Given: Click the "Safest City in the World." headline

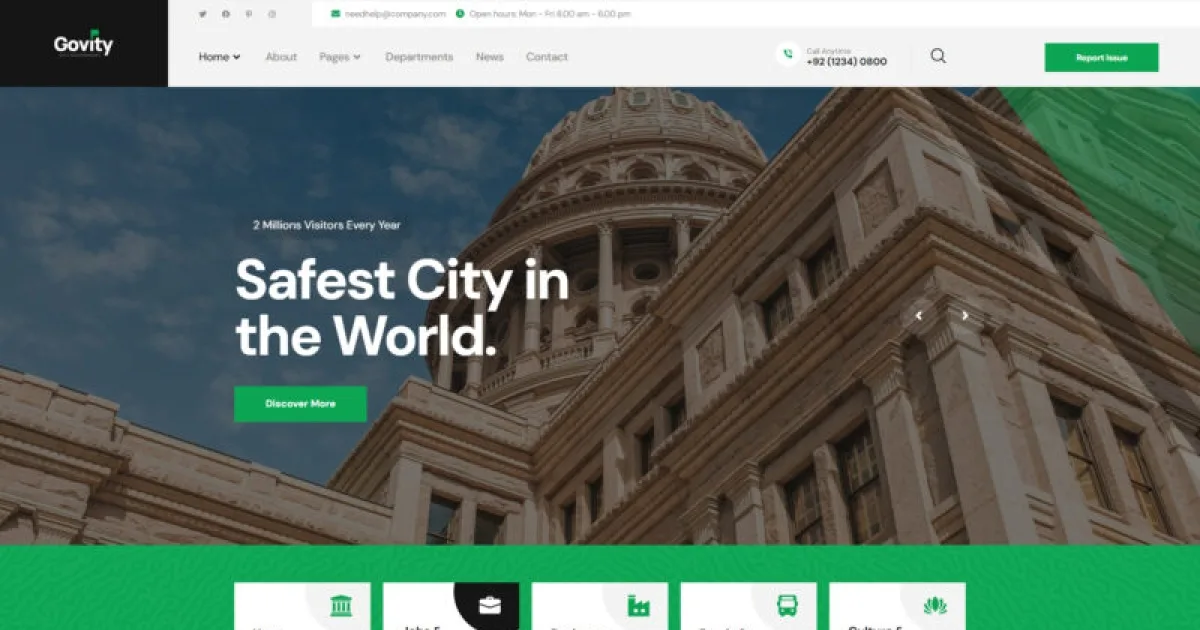Looking at the screenshot, I should [402, 307].
